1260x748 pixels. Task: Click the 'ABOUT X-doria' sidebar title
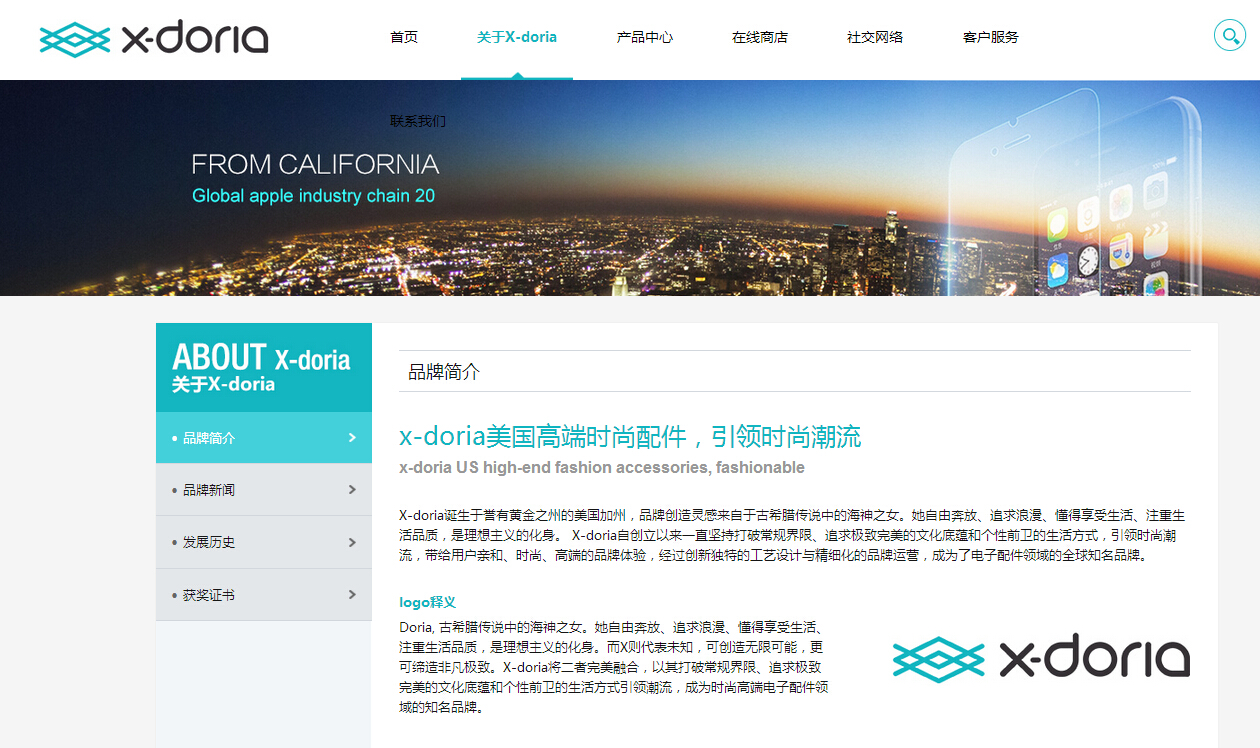[x=261, y=357]
